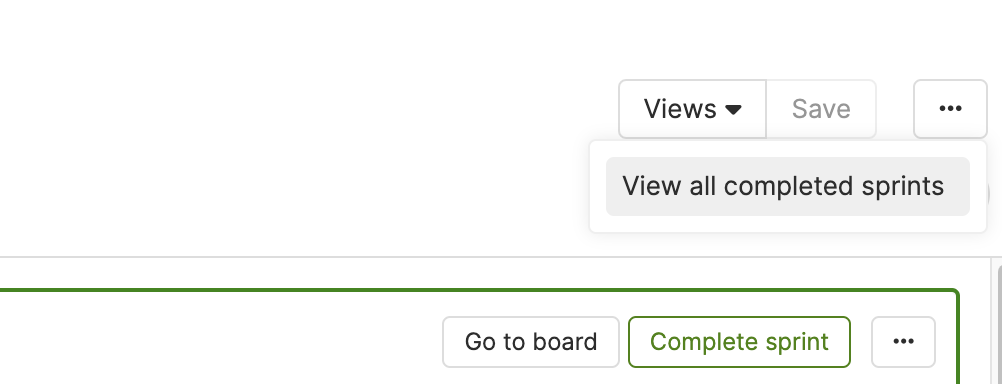Toggle the Views menu open state

click(x=693, y=109)
